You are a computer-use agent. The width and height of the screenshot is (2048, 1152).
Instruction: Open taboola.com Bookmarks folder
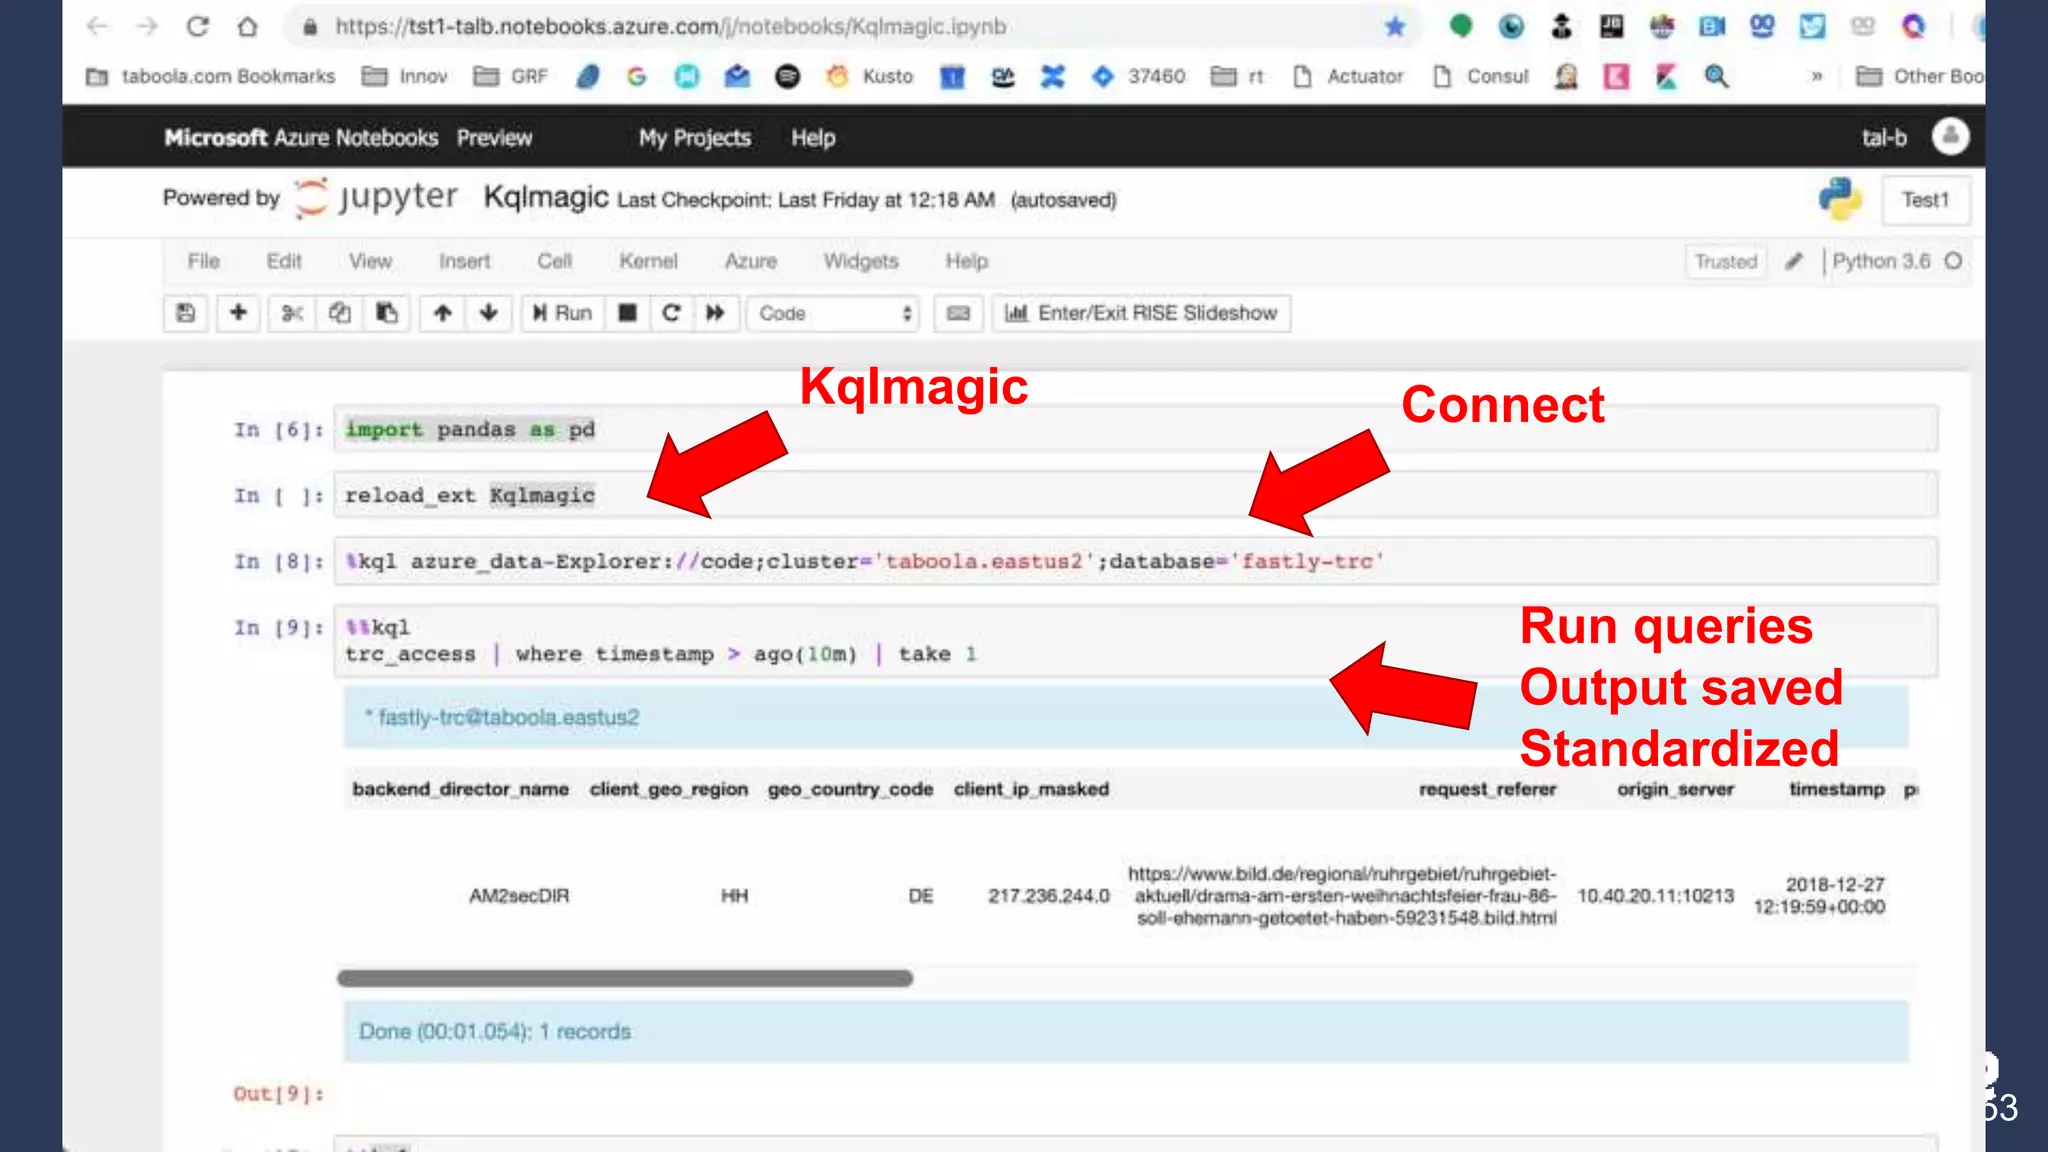tap(211, 76)
